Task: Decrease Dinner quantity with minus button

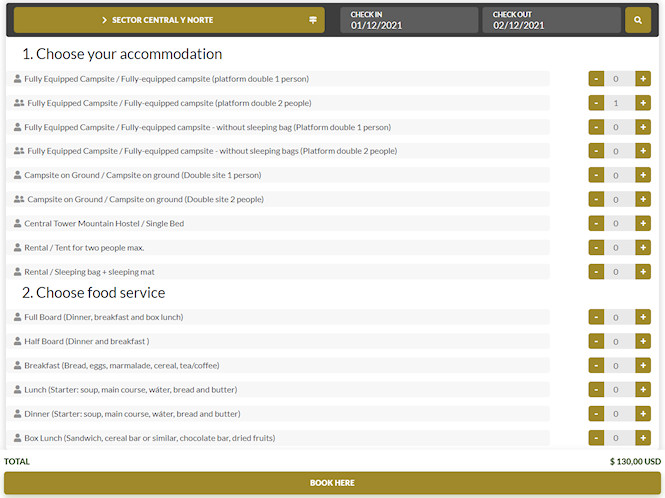Action: (x=596, y=414)
